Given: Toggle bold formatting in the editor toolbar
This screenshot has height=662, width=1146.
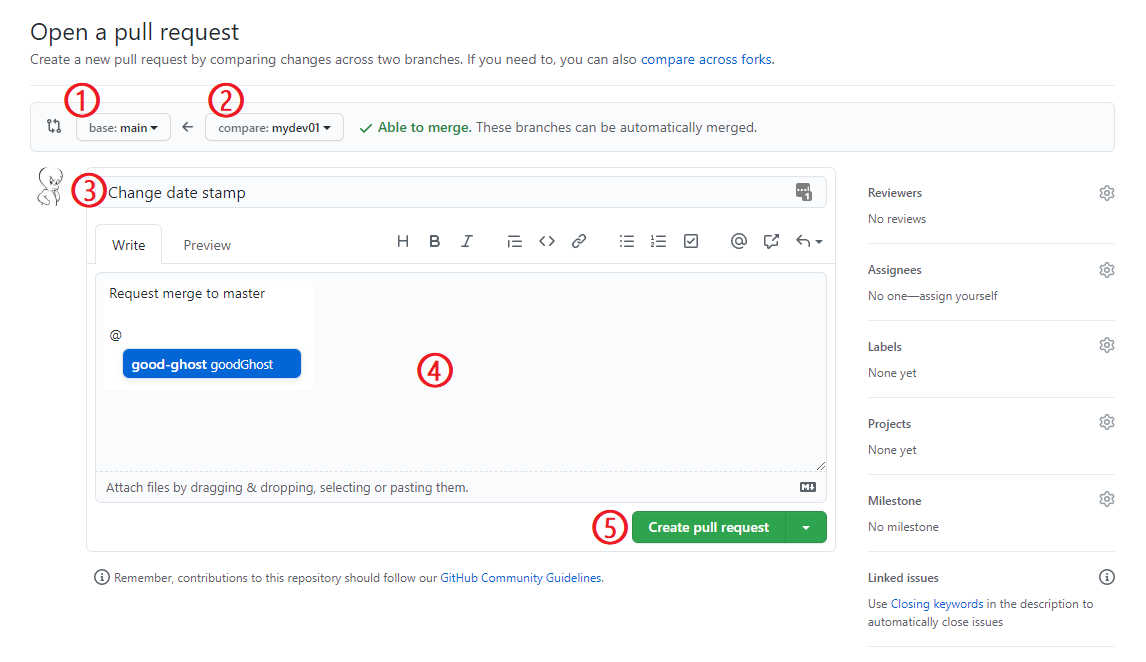Looking at the screenshot, I should [x=434, y=240].
